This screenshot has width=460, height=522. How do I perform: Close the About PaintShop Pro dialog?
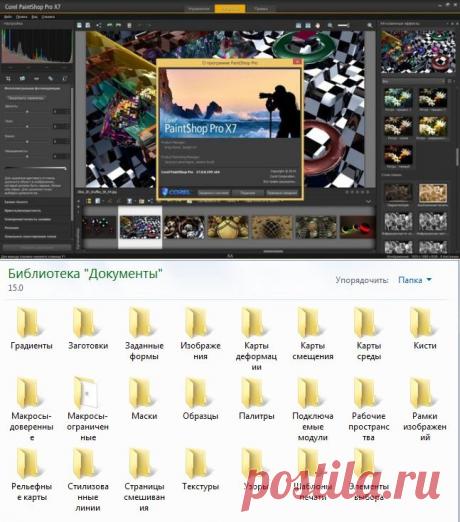(x=297, y=62)
